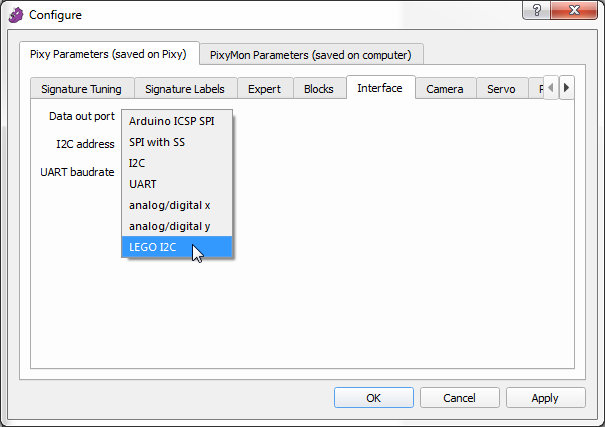Switch to the Blocks tab

click(319, 89)
